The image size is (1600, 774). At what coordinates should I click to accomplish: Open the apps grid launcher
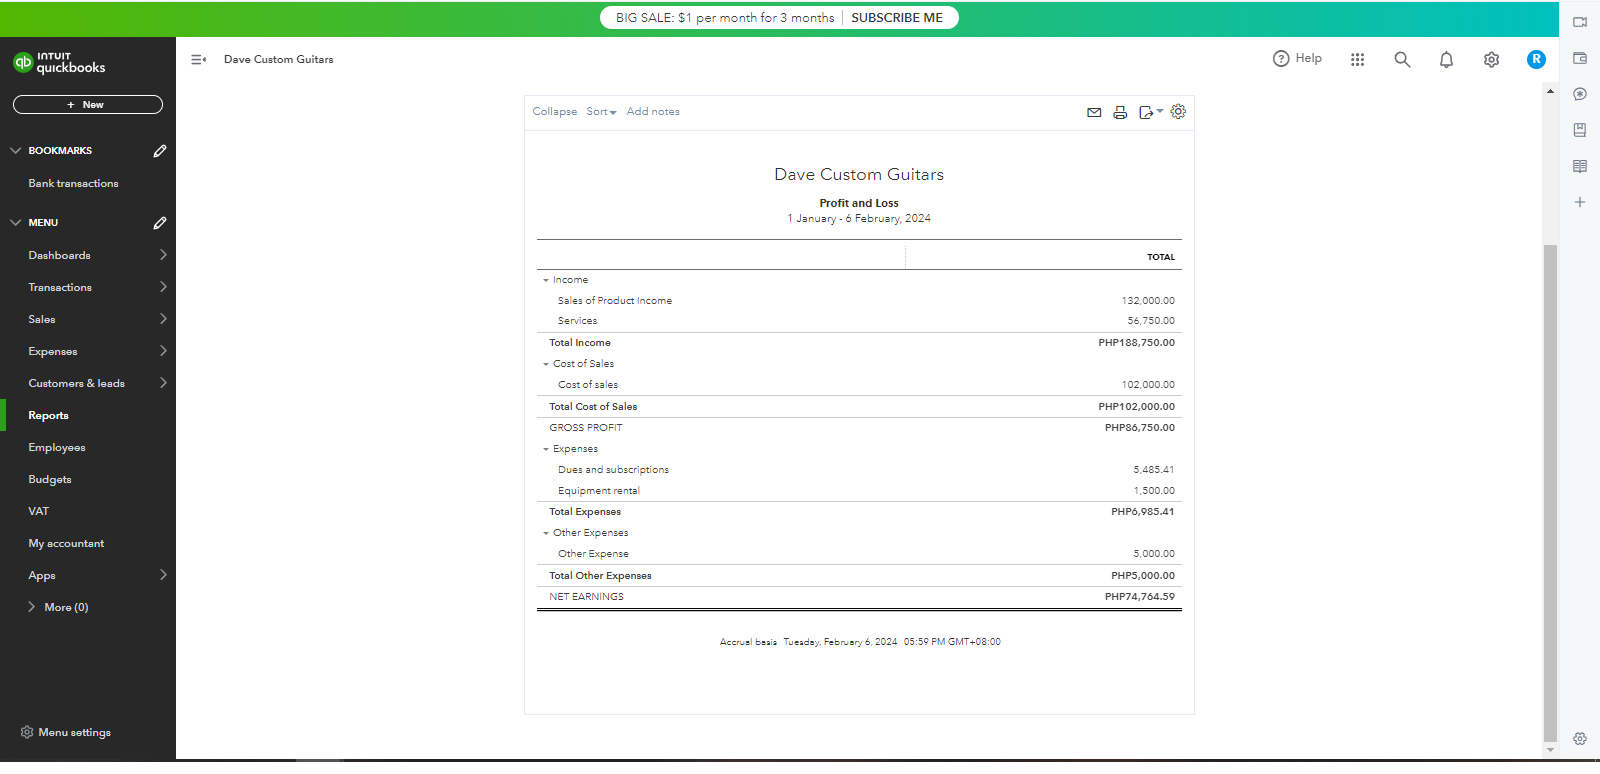pyautogui.click(x=1357, y=60)
